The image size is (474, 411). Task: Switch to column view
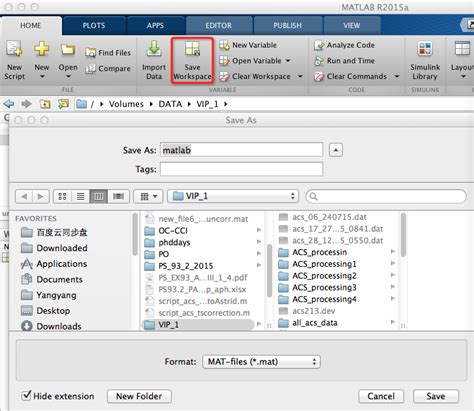tap(98, 196)
